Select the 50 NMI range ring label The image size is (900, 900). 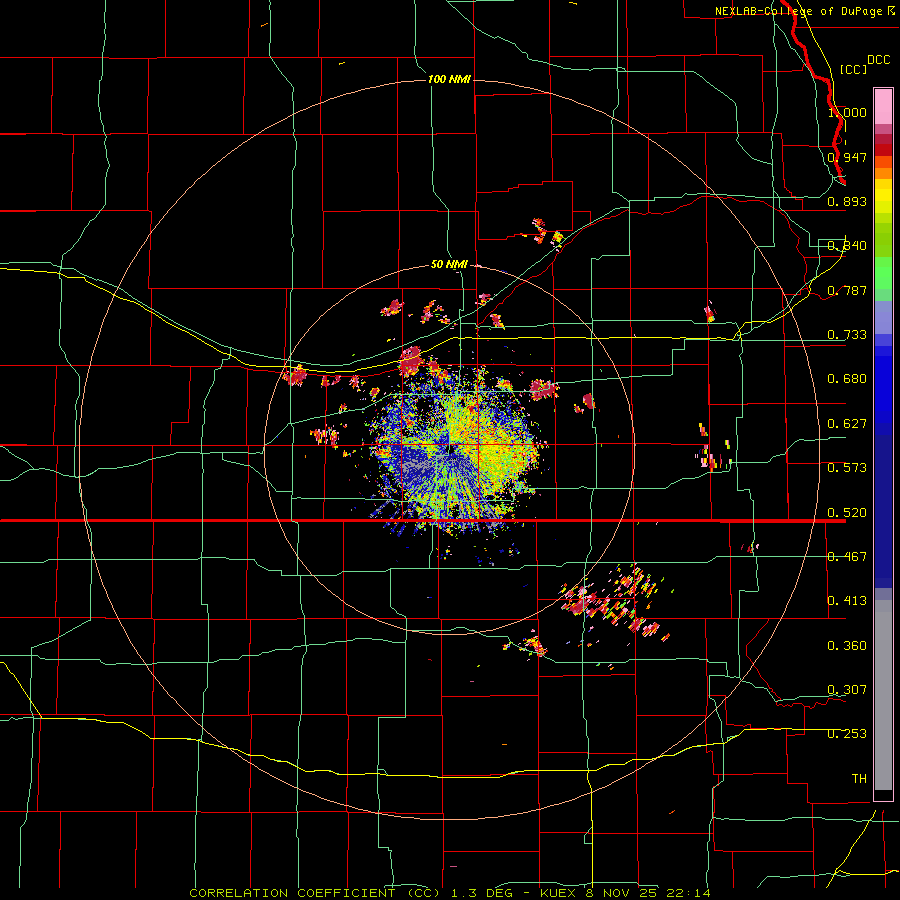pyautogui.click(x=449, y=264)
